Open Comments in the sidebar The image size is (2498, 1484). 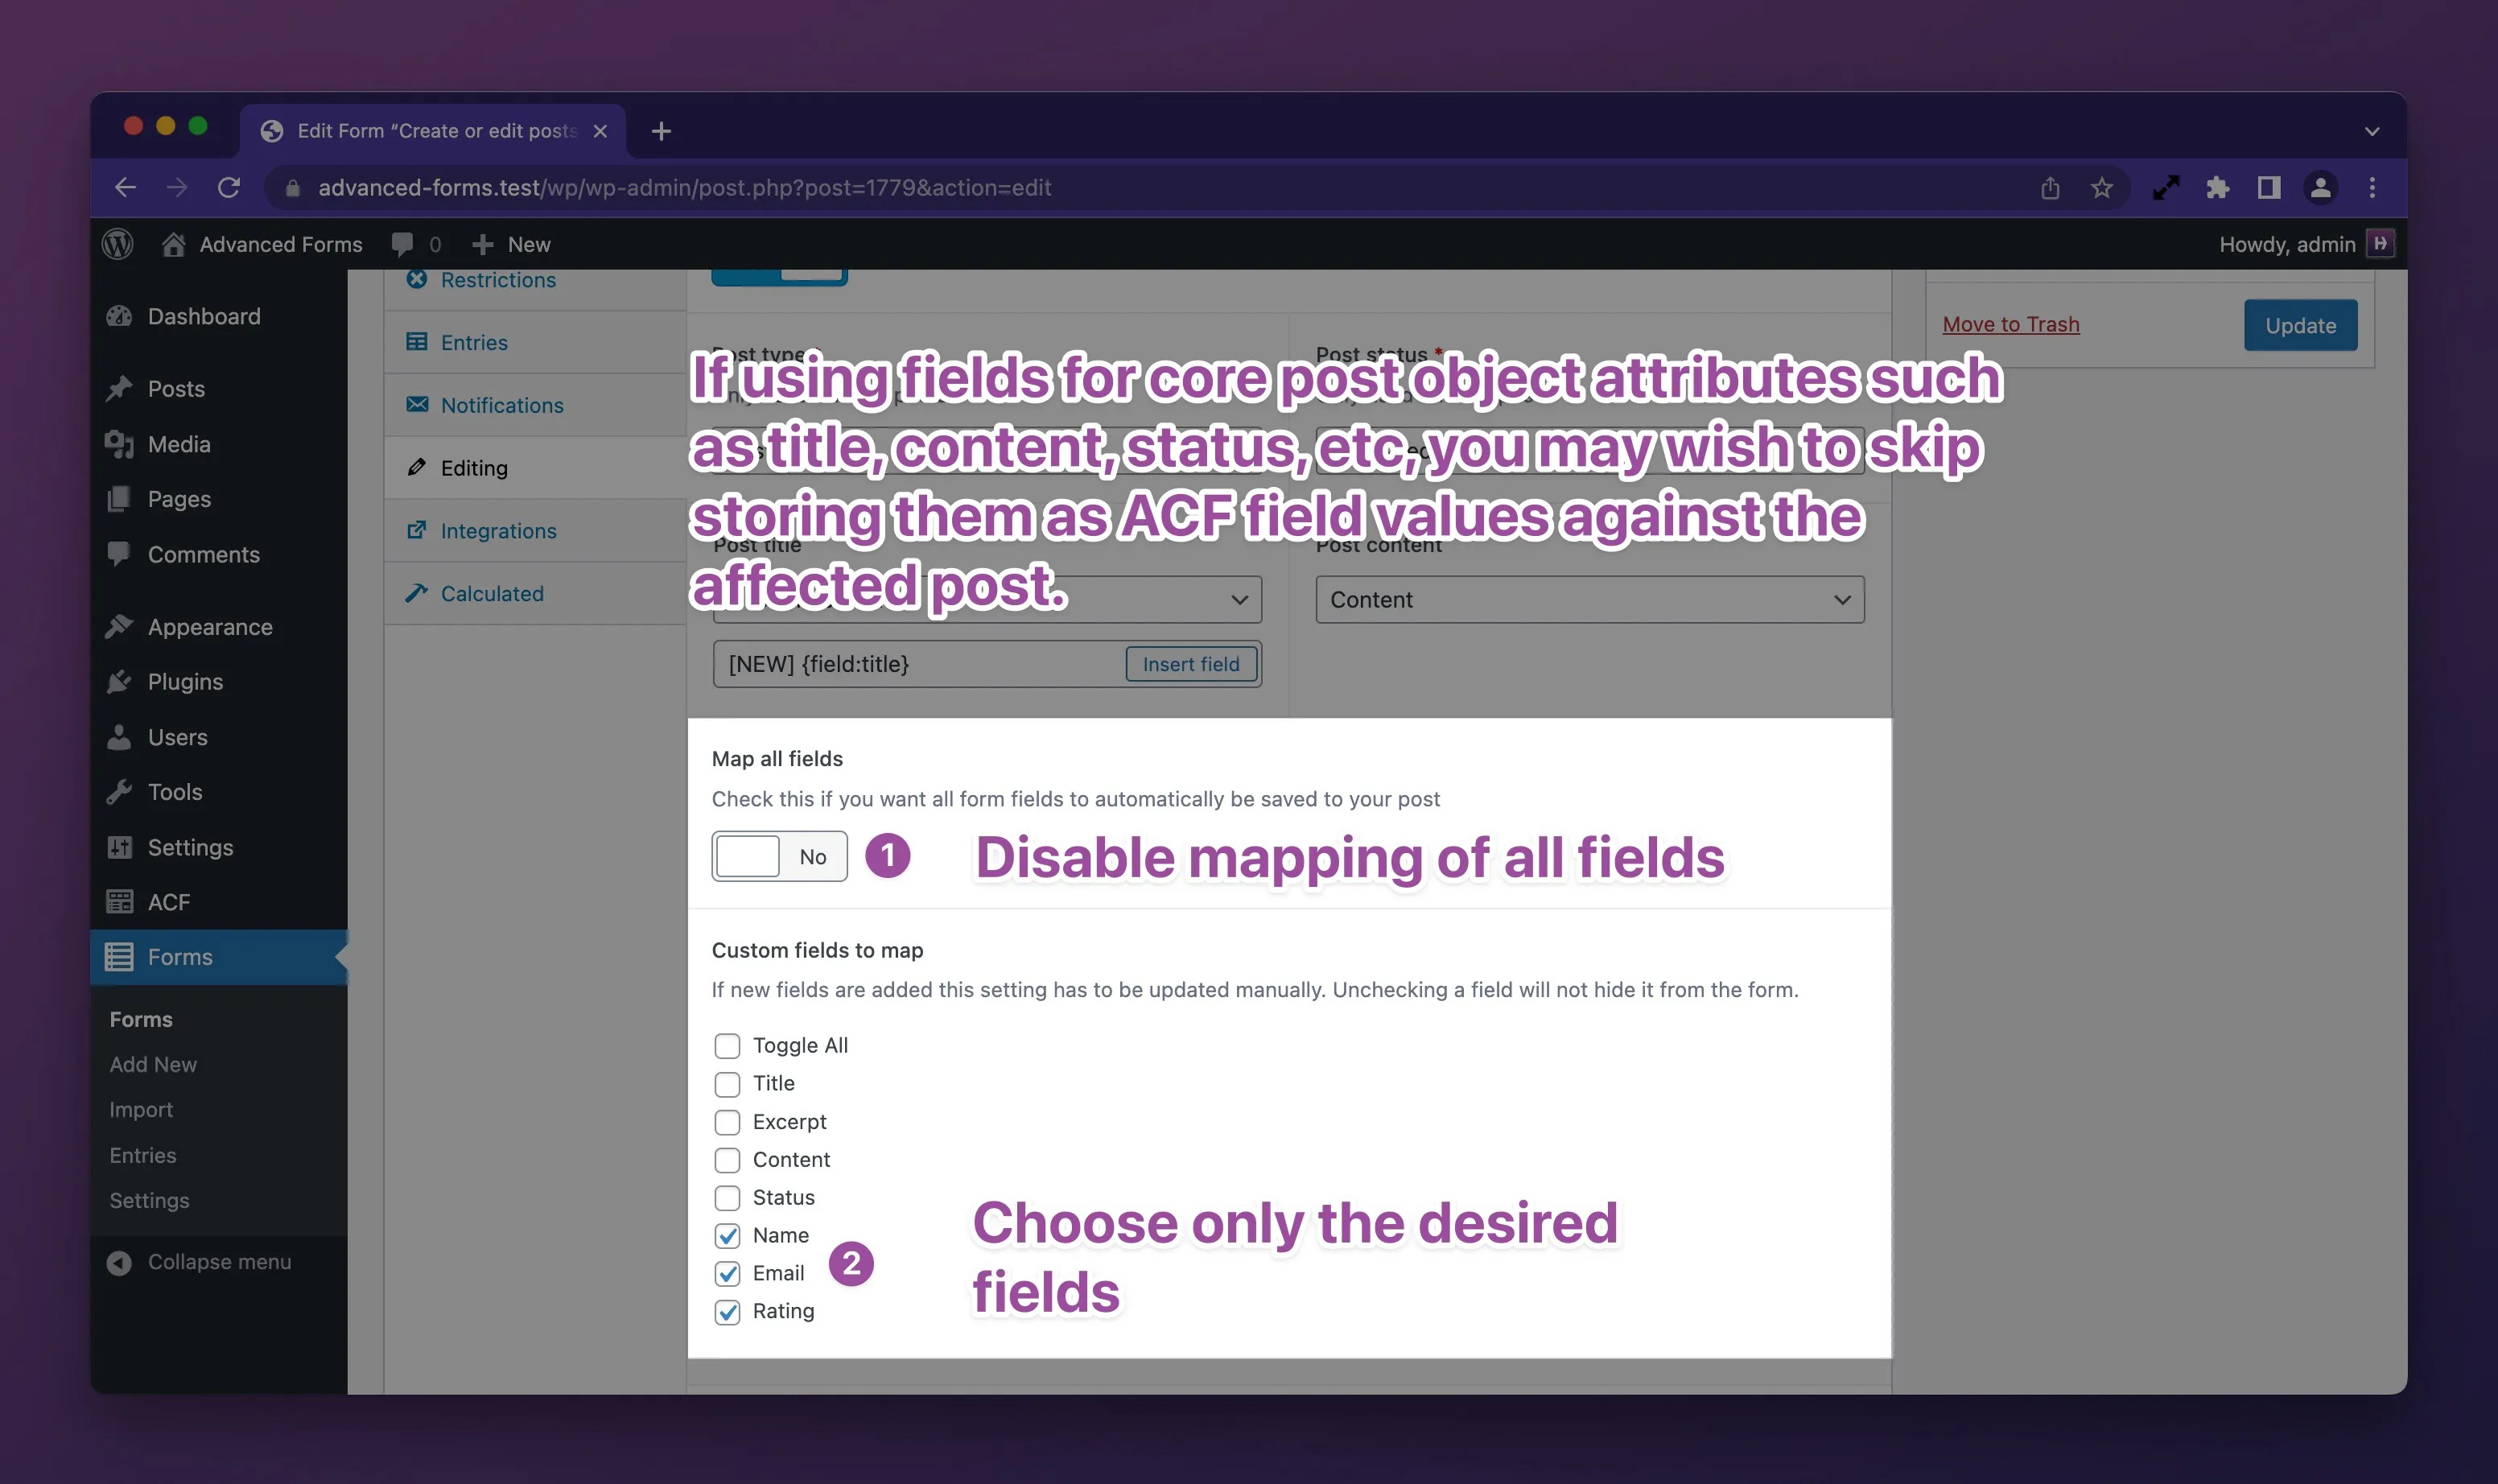(219, 554)
